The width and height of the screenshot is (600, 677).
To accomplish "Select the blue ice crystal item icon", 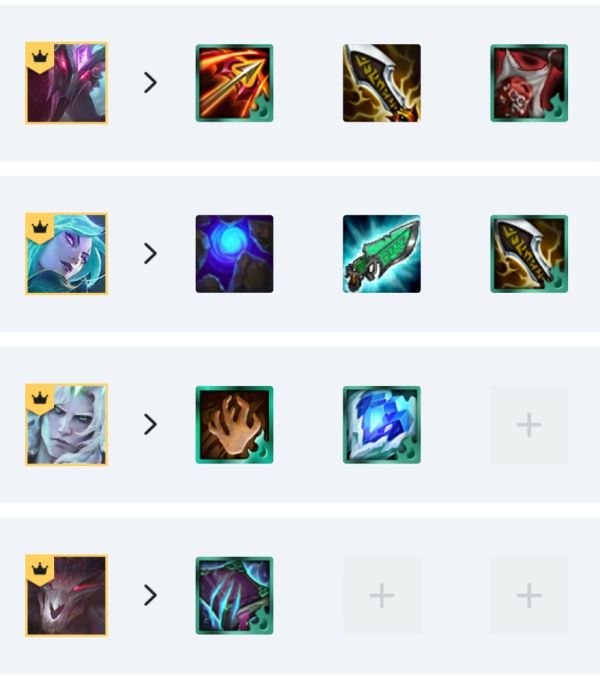I will coord(382,425).
